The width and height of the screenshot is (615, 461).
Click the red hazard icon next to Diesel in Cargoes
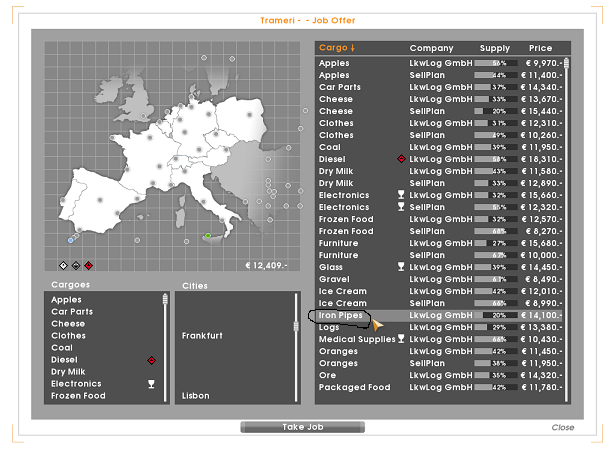[x=151, y=360]
